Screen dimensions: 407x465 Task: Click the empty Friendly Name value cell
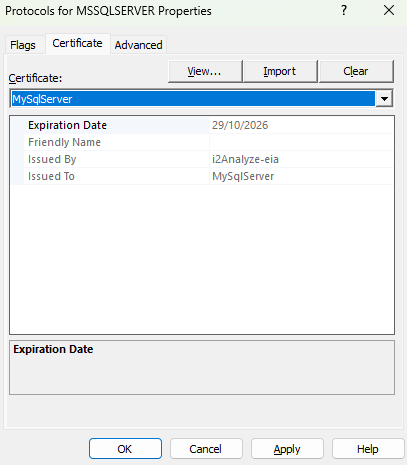pos(302,142)
